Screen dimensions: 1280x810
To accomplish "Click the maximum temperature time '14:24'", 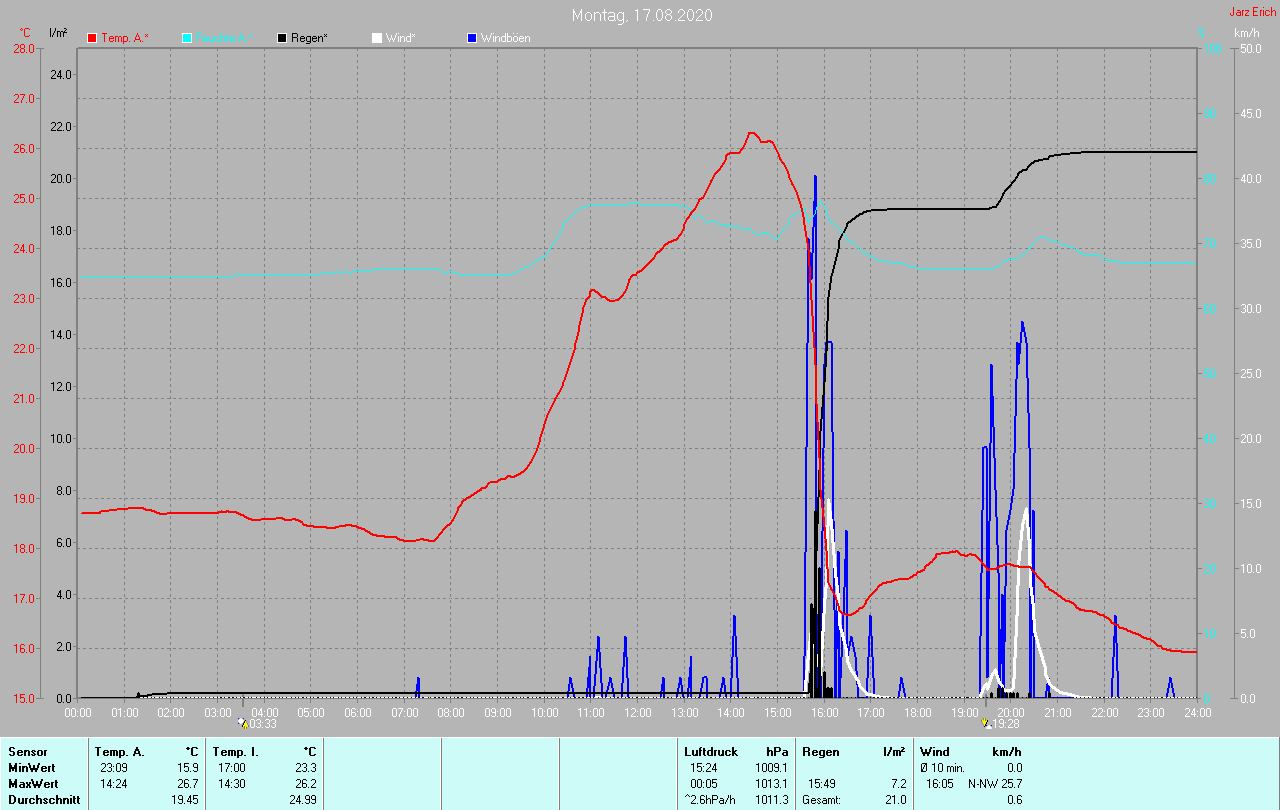I will pos(113,783).
